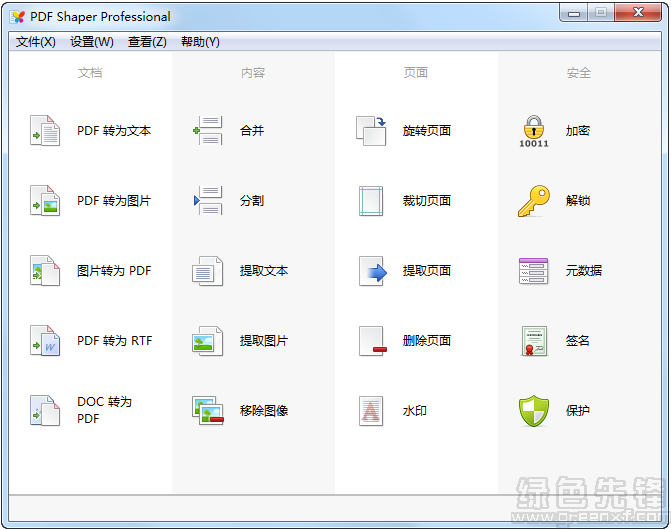Choose the 删除页面 text label
Image resolution: width=671 pixels, height=530 pixels.
[427, 341]
